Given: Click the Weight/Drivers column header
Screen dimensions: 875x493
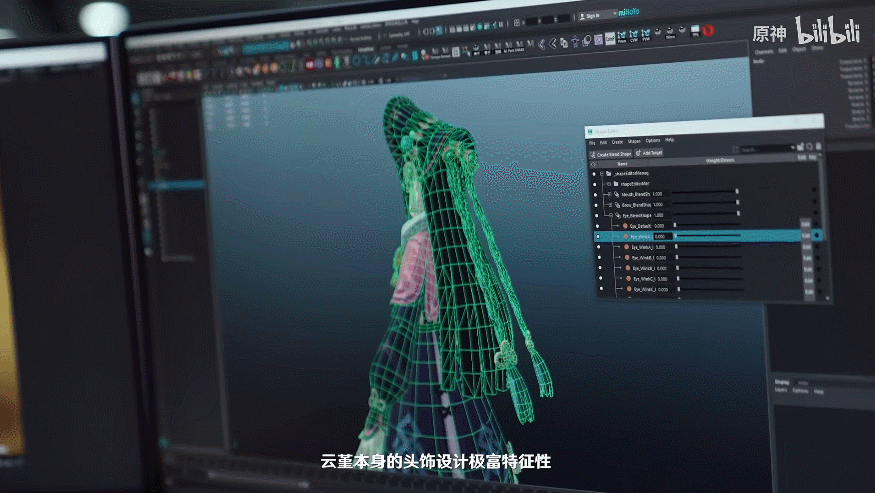Looking at the screenshot, I should pos(720,160).
